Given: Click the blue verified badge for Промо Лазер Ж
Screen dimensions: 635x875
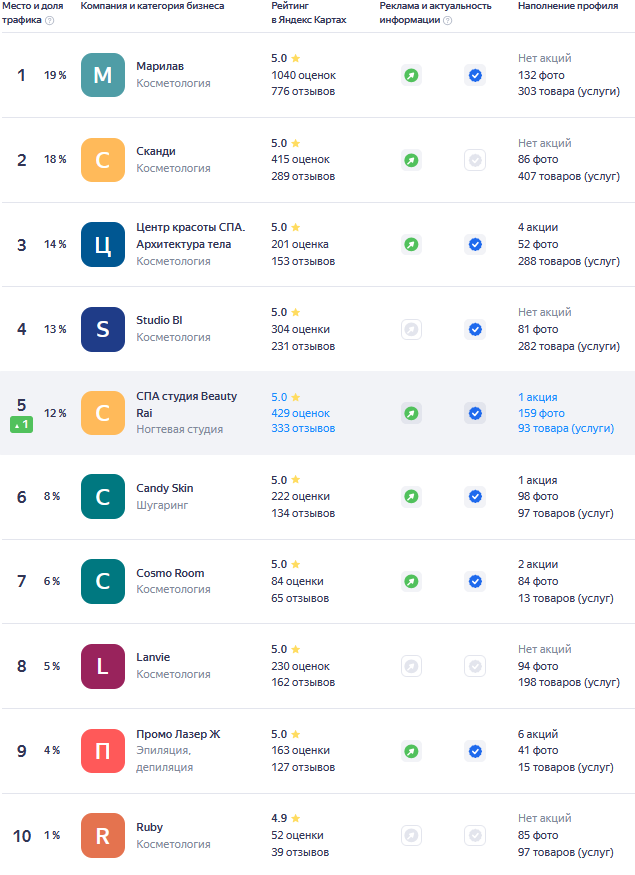Looking at the screenshot, I should coord(475,751).
